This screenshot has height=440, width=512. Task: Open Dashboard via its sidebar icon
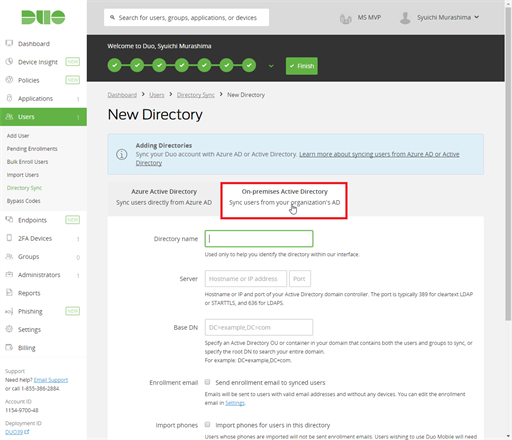point(9,43)
